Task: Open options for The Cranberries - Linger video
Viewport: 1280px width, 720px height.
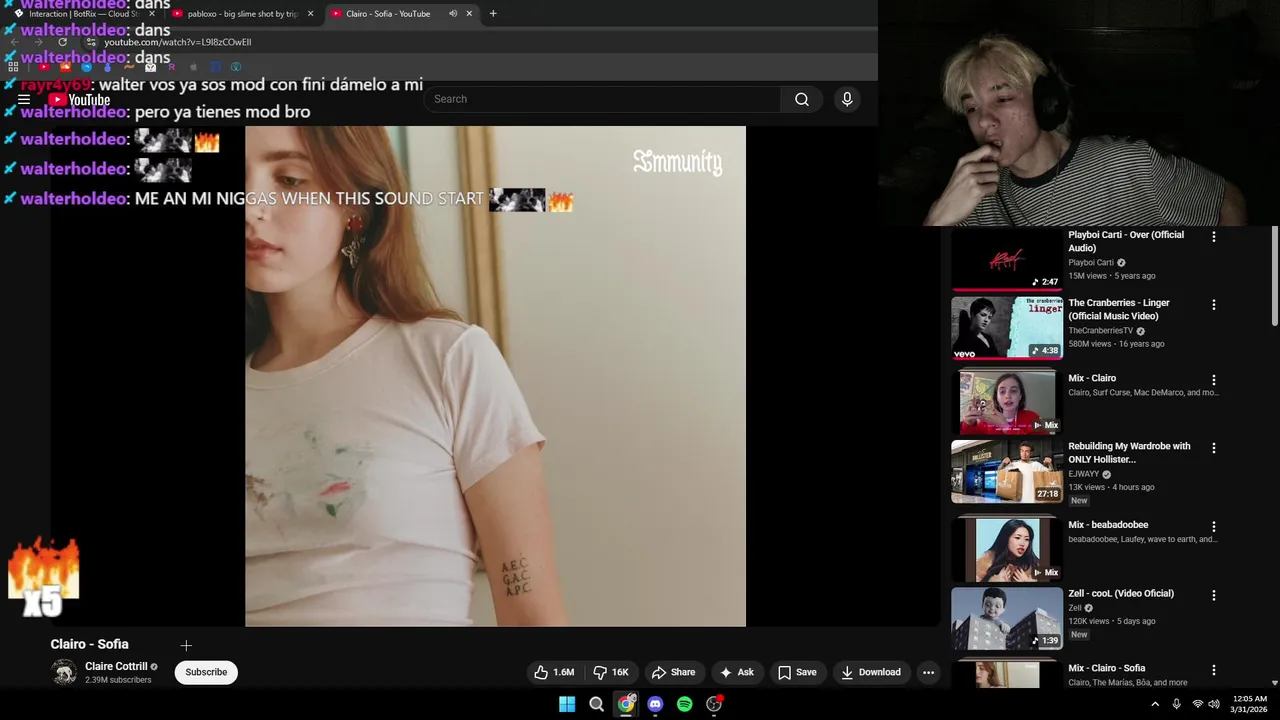Action: point(1214,305)
